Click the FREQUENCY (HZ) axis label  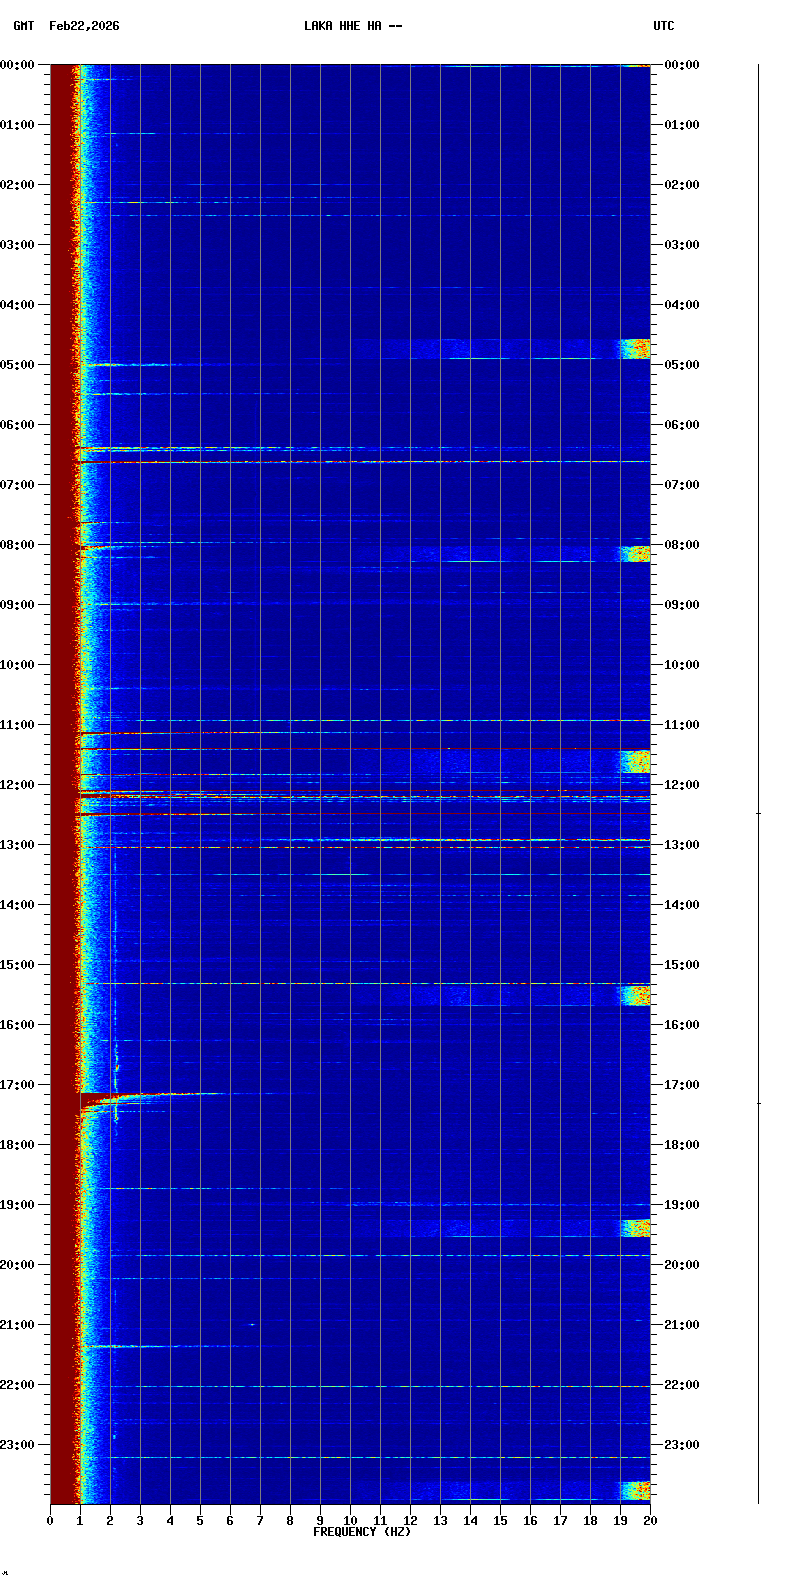[362, 1532]
